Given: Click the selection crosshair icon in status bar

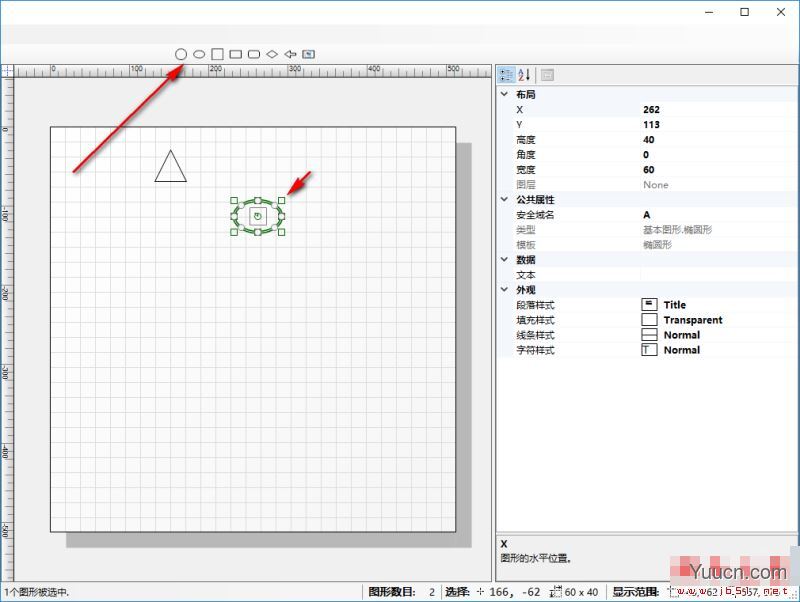Looking at the screenshot, I should pos(480,592).
